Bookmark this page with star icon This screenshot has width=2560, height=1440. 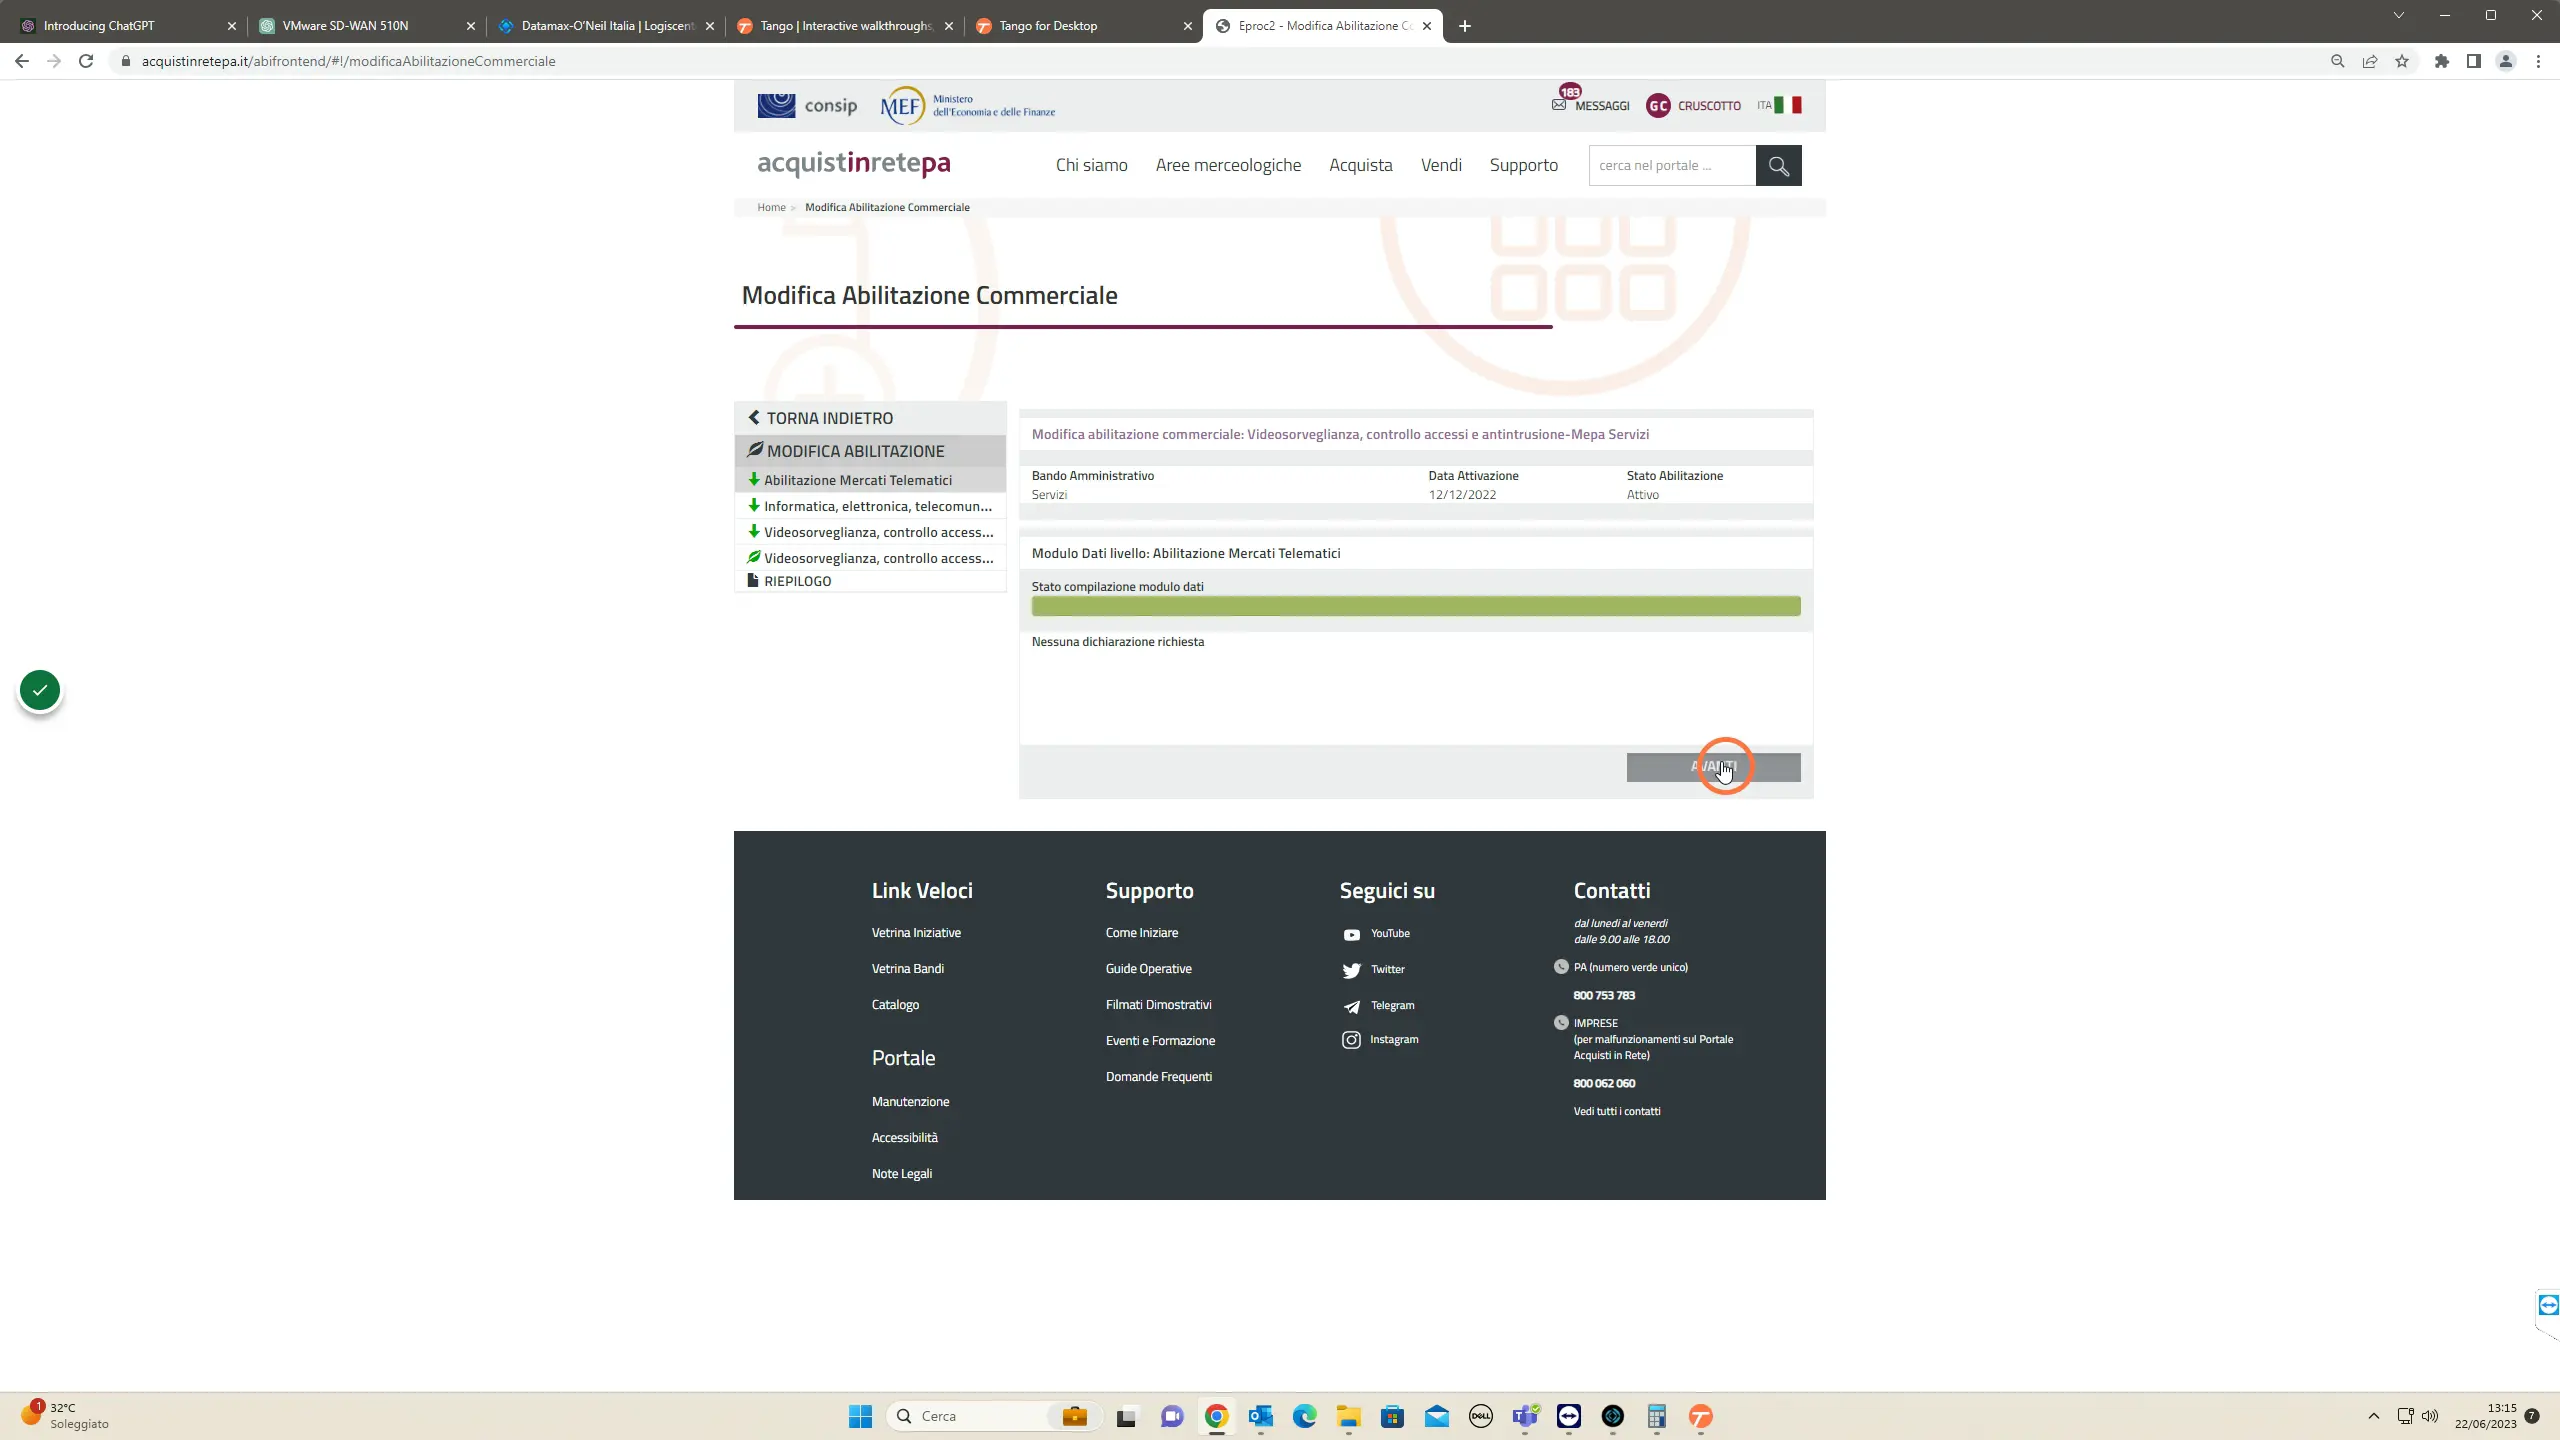2402,61
